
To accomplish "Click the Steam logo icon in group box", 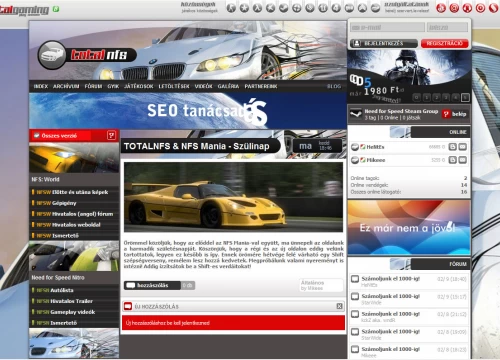I will click(x=356, y=114).
